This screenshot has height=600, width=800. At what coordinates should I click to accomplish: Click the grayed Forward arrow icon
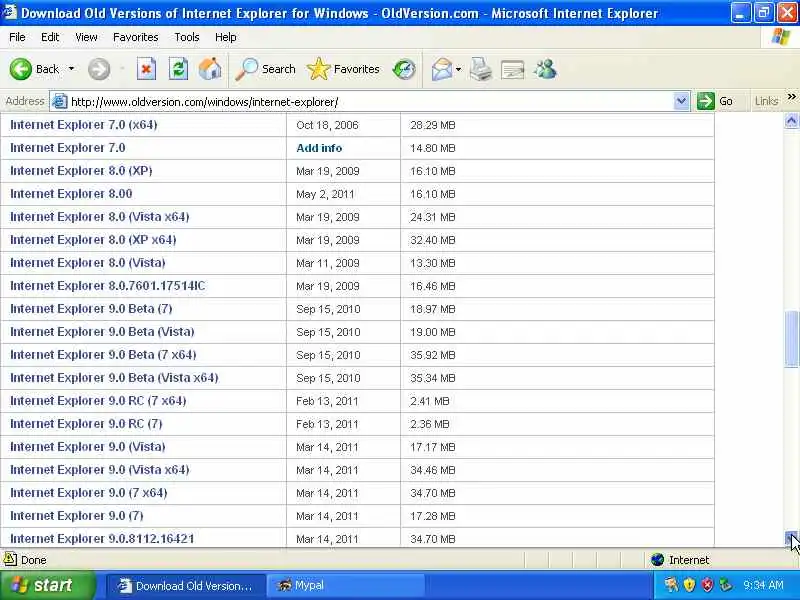tap(98, 69)
